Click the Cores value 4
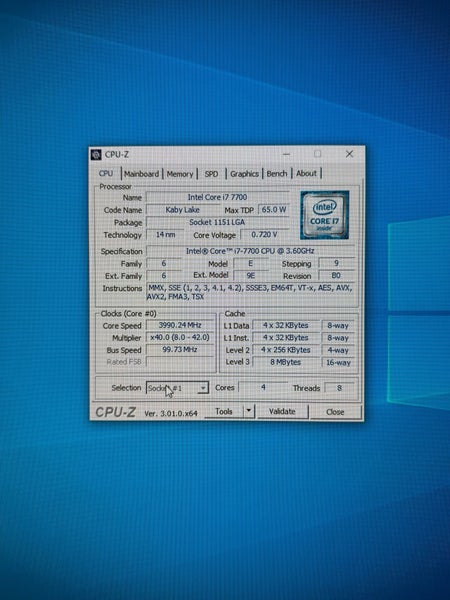The height and width of the screenshot is (600, 450). [263, 388]
